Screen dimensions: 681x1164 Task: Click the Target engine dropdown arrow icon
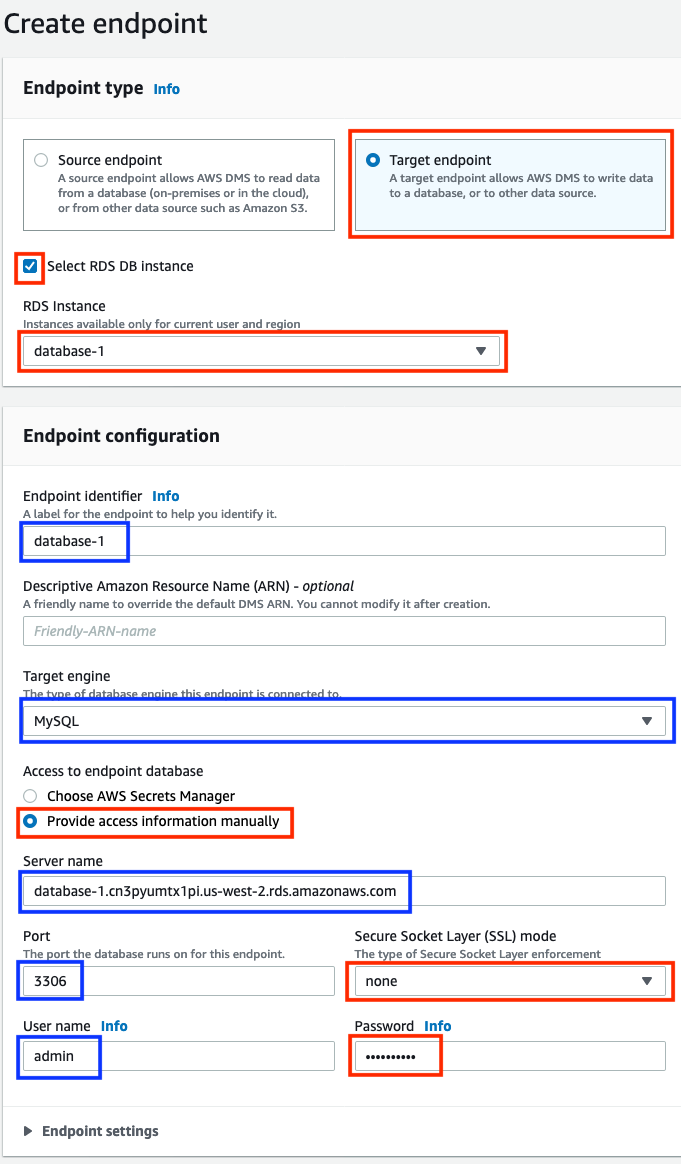pos(646,721)
